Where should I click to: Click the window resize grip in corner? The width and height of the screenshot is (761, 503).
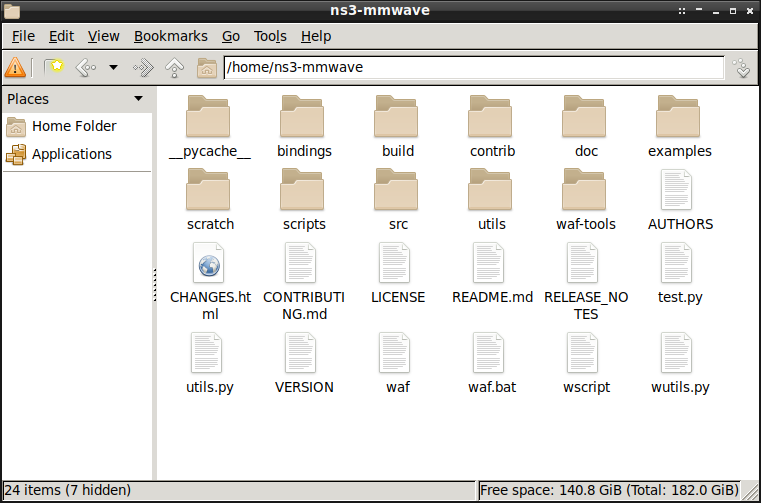point(751,492)
